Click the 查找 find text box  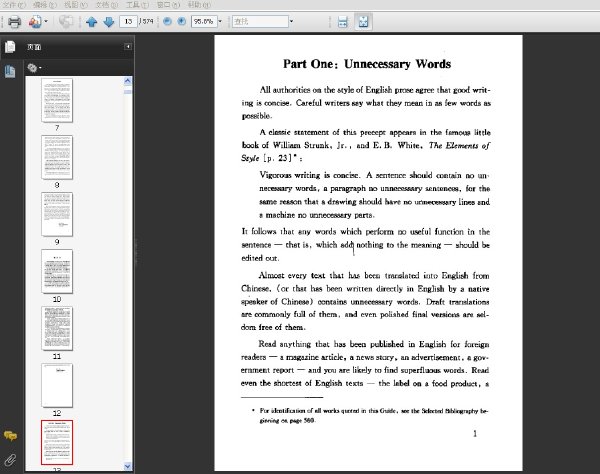pos(260,21)
